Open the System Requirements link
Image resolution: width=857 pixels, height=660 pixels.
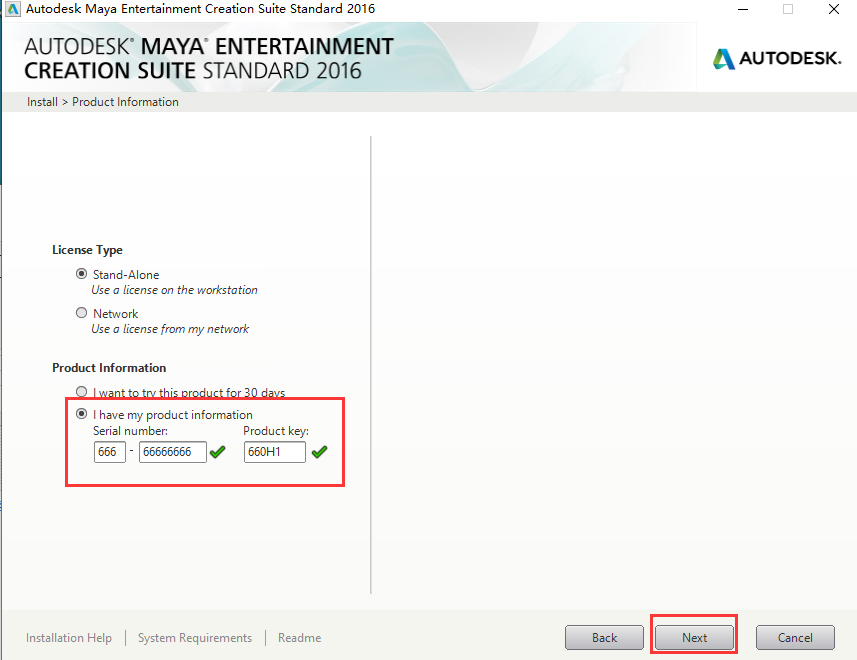(x=195, y=638)
